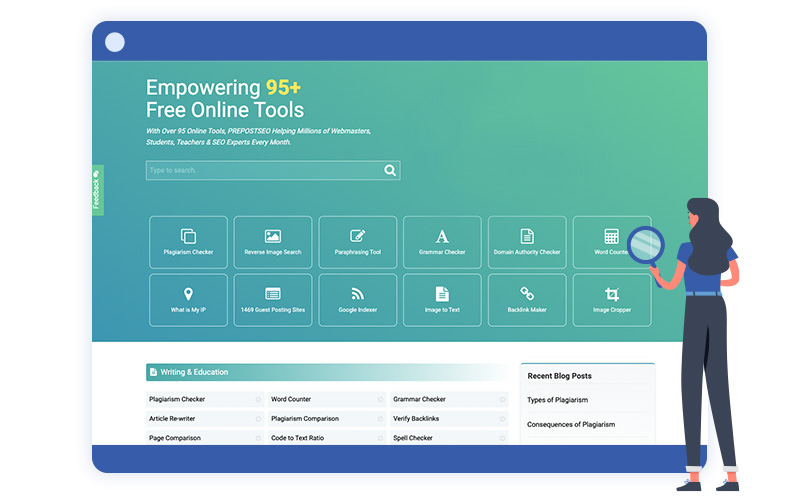Click the round icon beside Grammar Checker row
This screenshot has height=500, width=800.
503,399
